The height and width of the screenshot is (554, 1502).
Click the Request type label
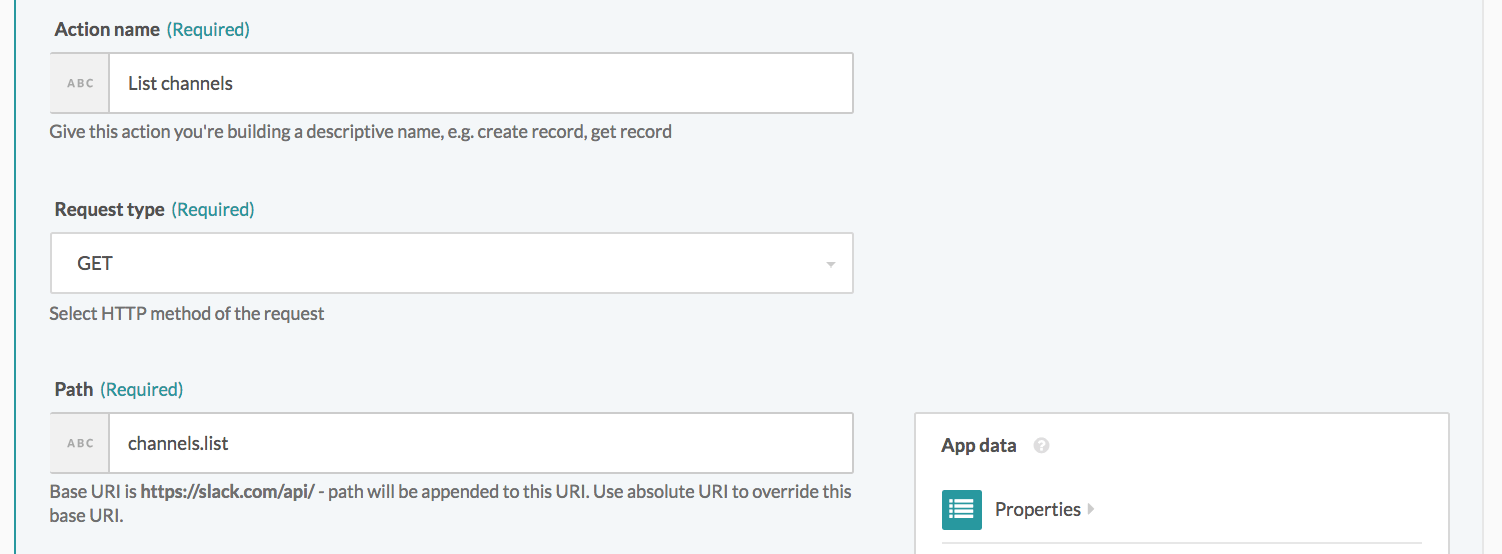click(109, 209)
